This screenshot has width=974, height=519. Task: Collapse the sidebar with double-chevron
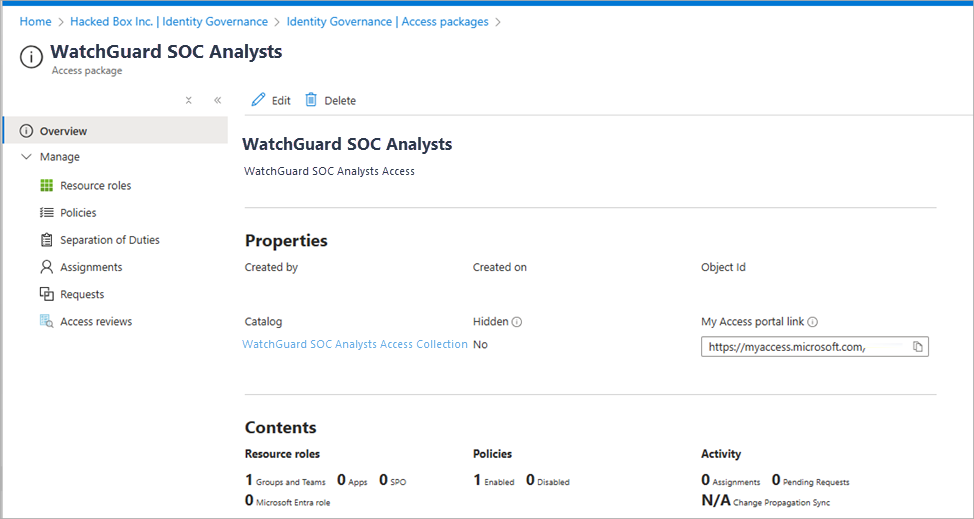click(217, 100)
